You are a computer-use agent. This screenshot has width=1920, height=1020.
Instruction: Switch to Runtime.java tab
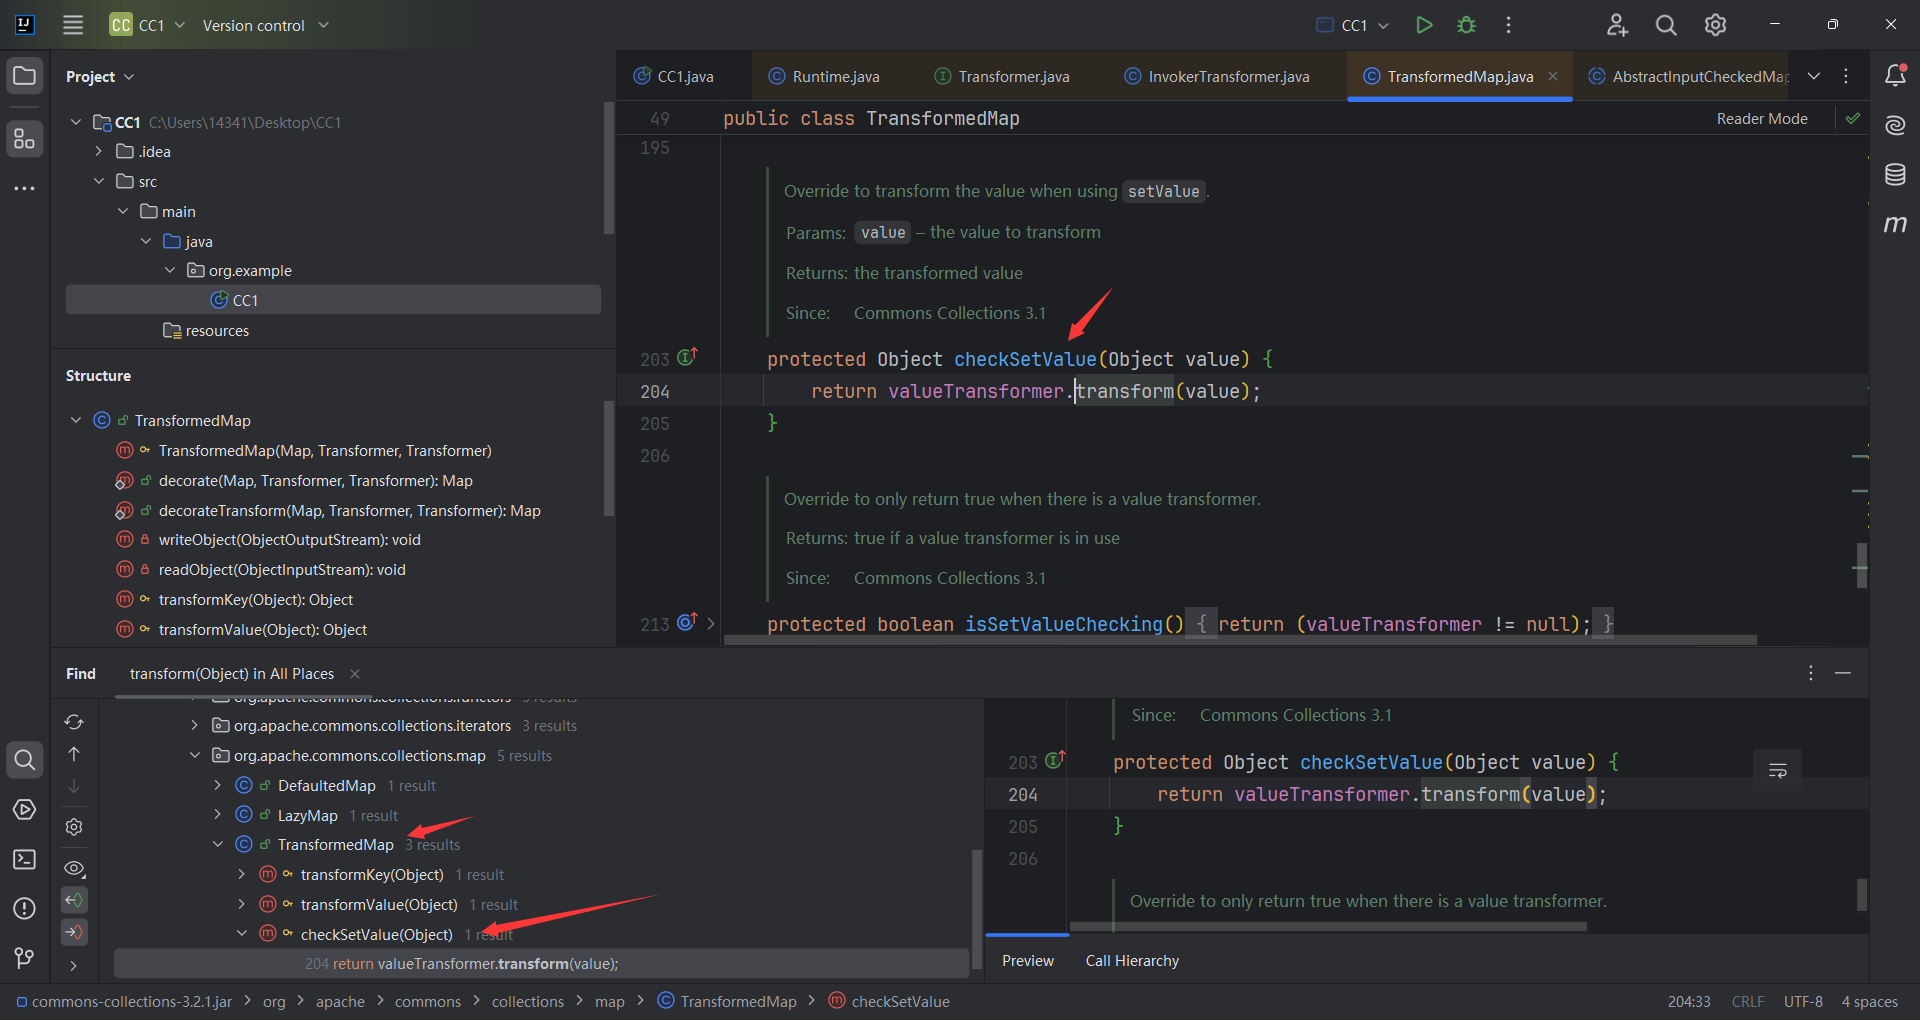824,76
